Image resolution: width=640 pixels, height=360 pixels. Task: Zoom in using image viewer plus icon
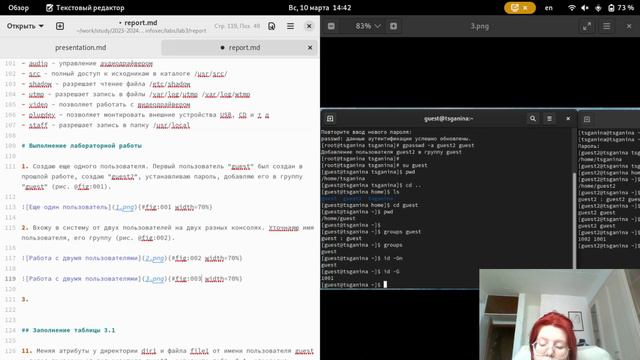click(x=393, y=26)
